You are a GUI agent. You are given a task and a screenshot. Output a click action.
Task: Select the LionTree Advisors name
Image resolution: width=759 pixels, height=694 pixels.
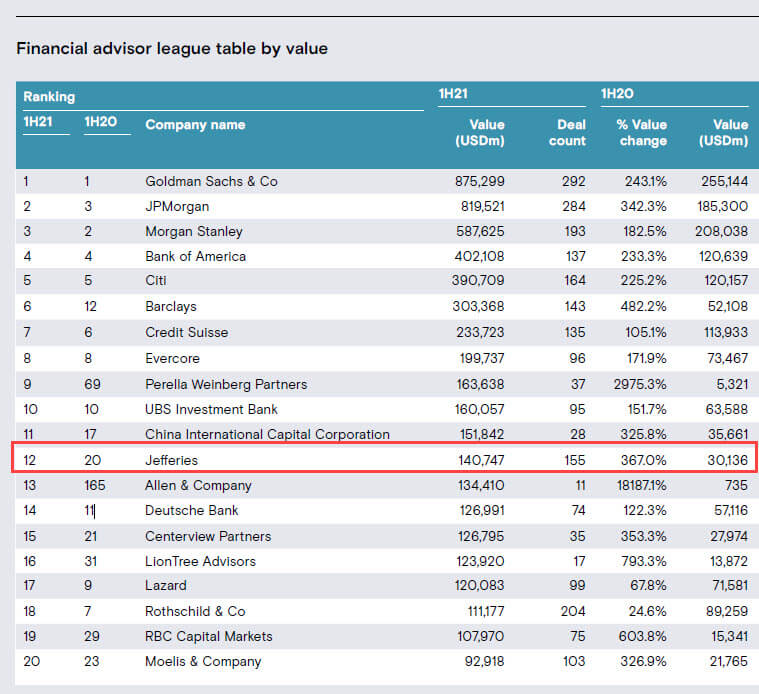point(200,561)
